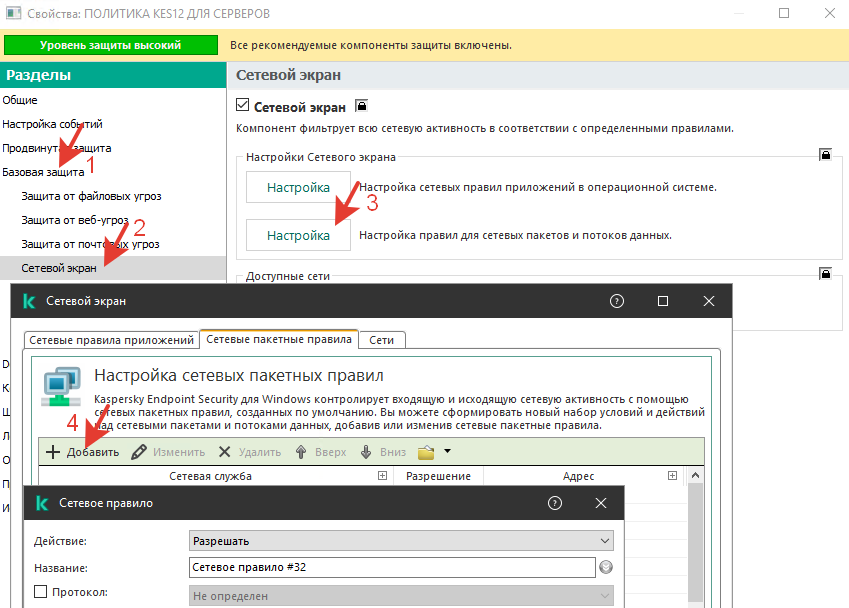Click the Адрес column header
Viewport: 849px width, 608px height.
point(578,476)
